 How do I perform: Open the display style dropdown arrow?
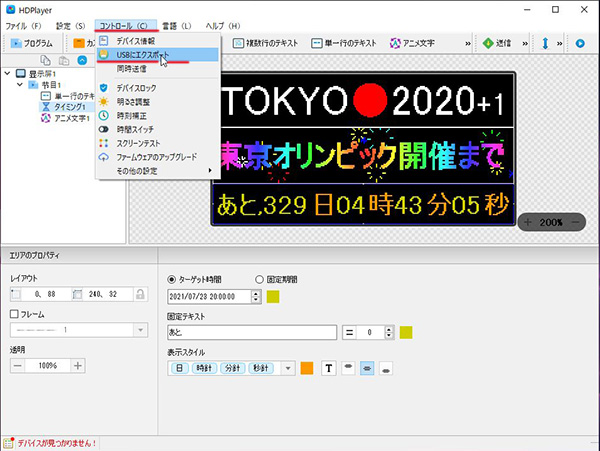tap(288, 368)
